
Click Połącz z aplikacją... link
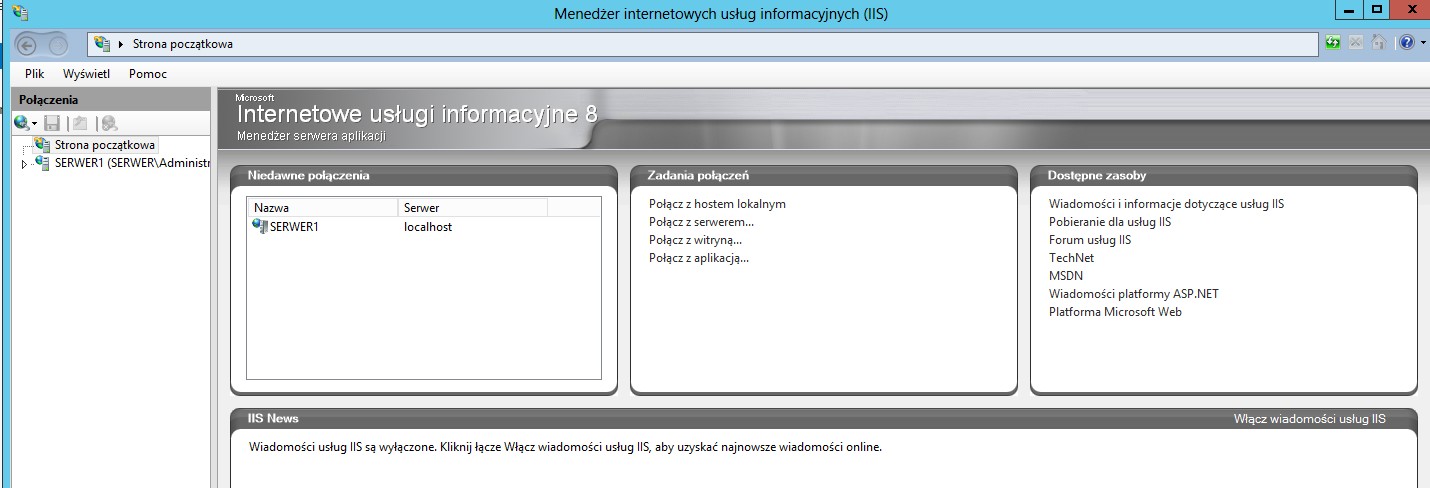click(x=698, y=258)
